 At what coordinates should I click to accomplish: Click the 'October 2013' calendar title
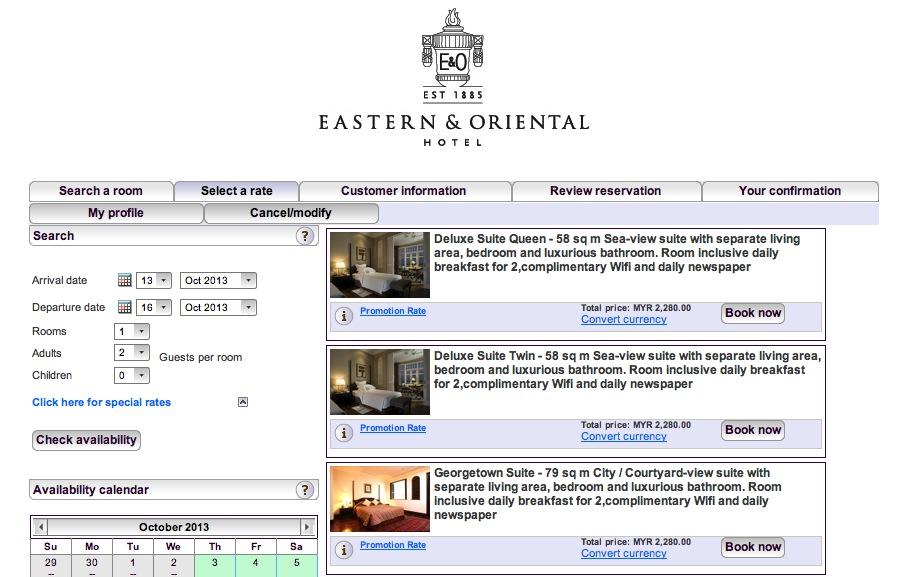(x=174, y=527)
